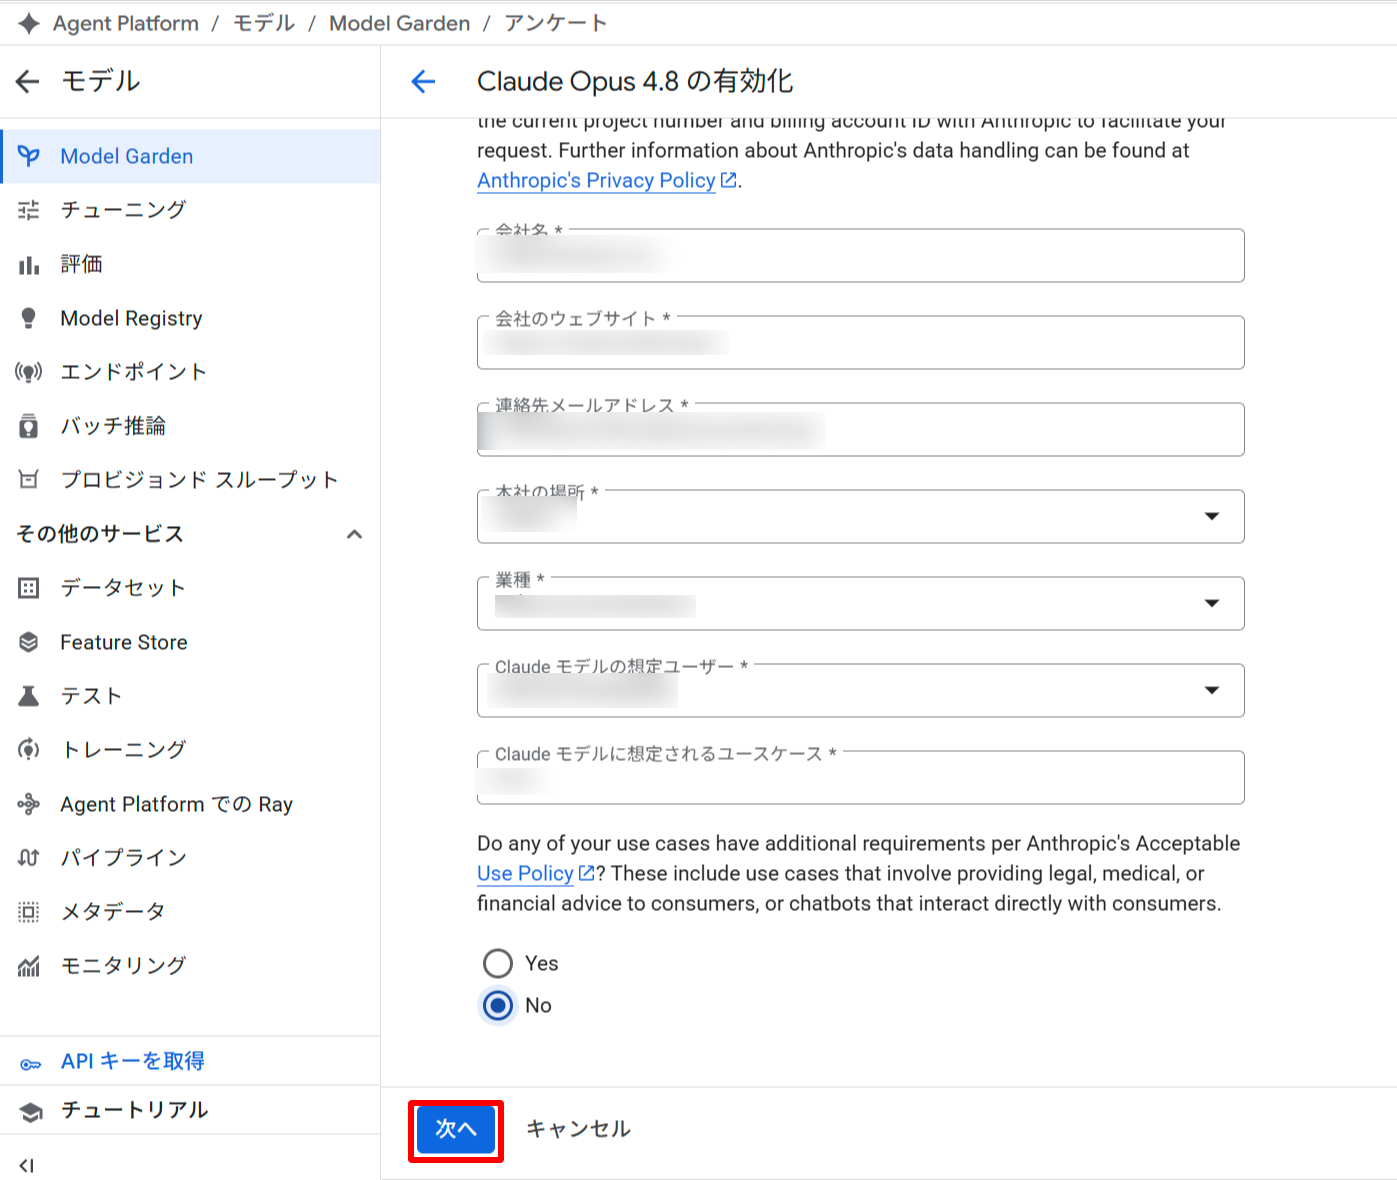This screenshot has height=1180, width=1397.
Task: Select the Yes radio button
Action: [x=498, y=963]
